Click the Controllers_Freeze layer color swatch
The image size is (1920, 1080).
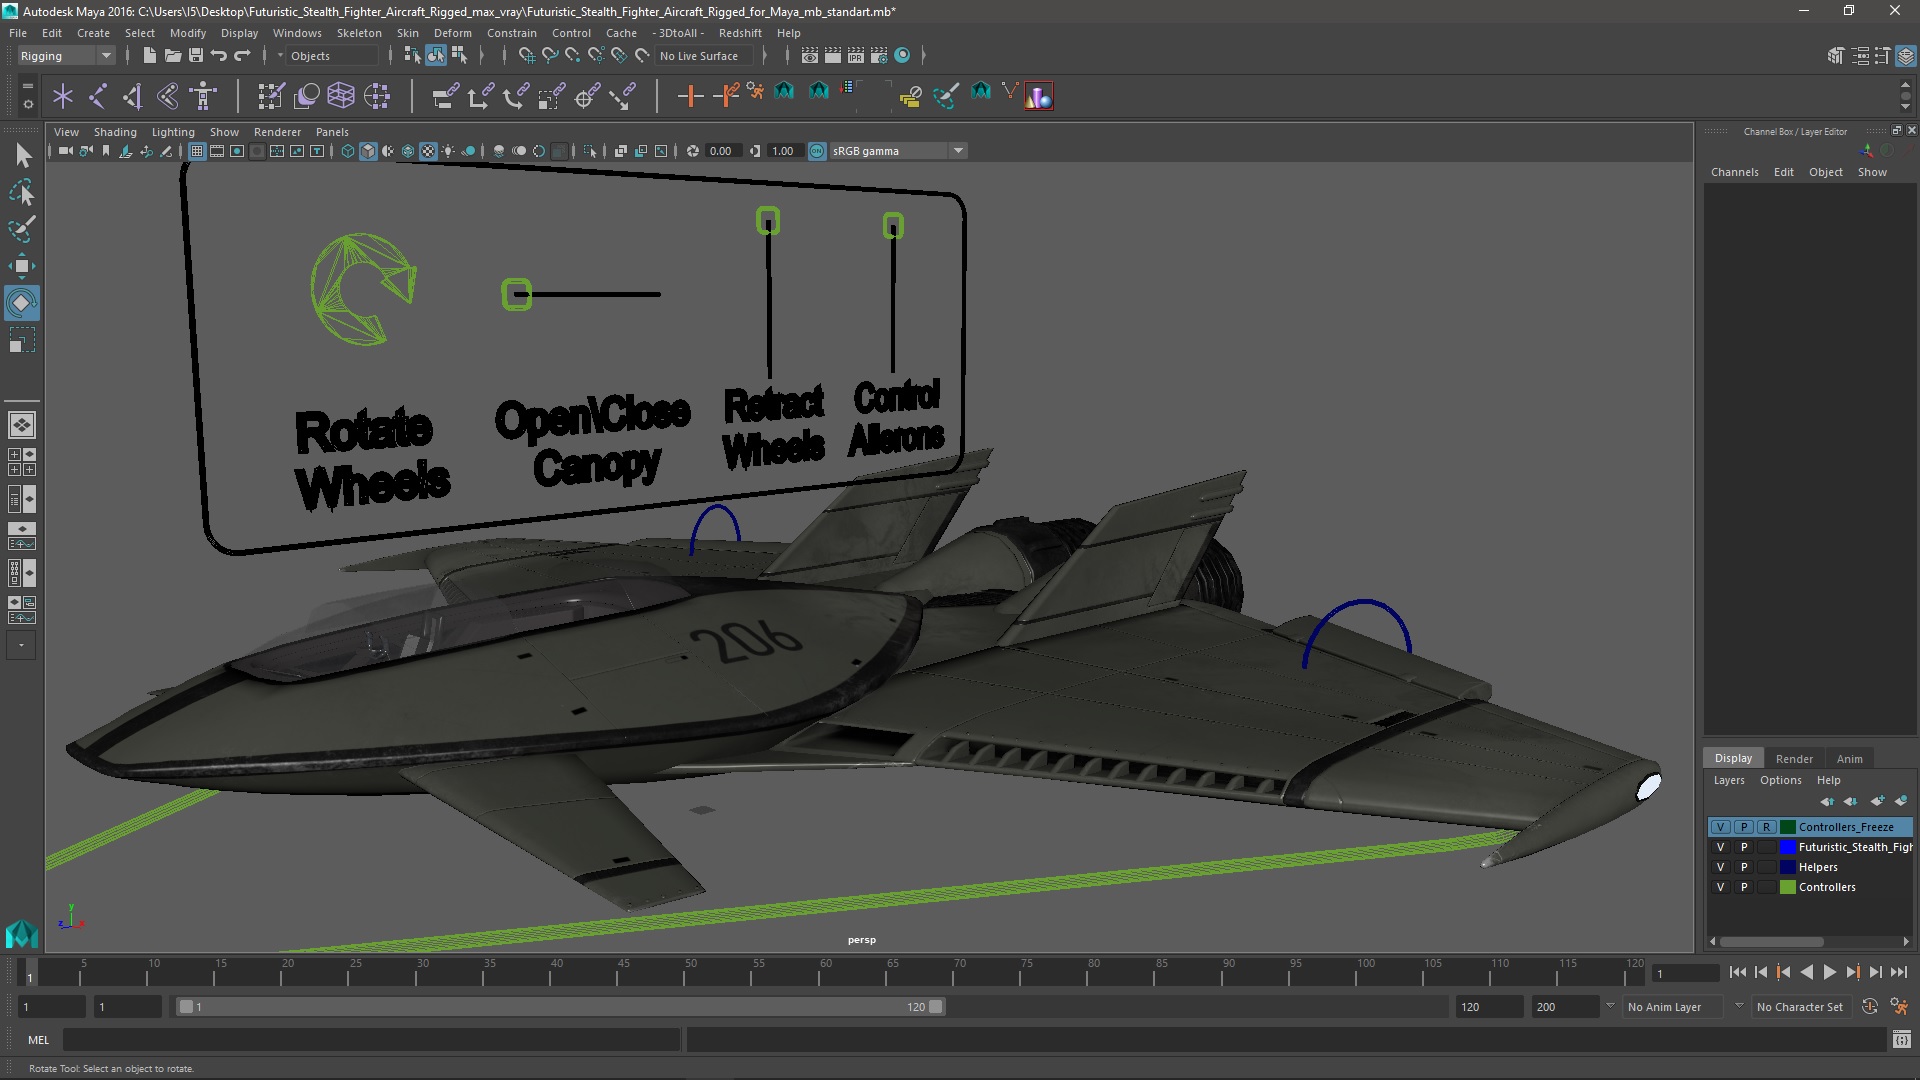pyautogui.click(x=1788, y=827)
